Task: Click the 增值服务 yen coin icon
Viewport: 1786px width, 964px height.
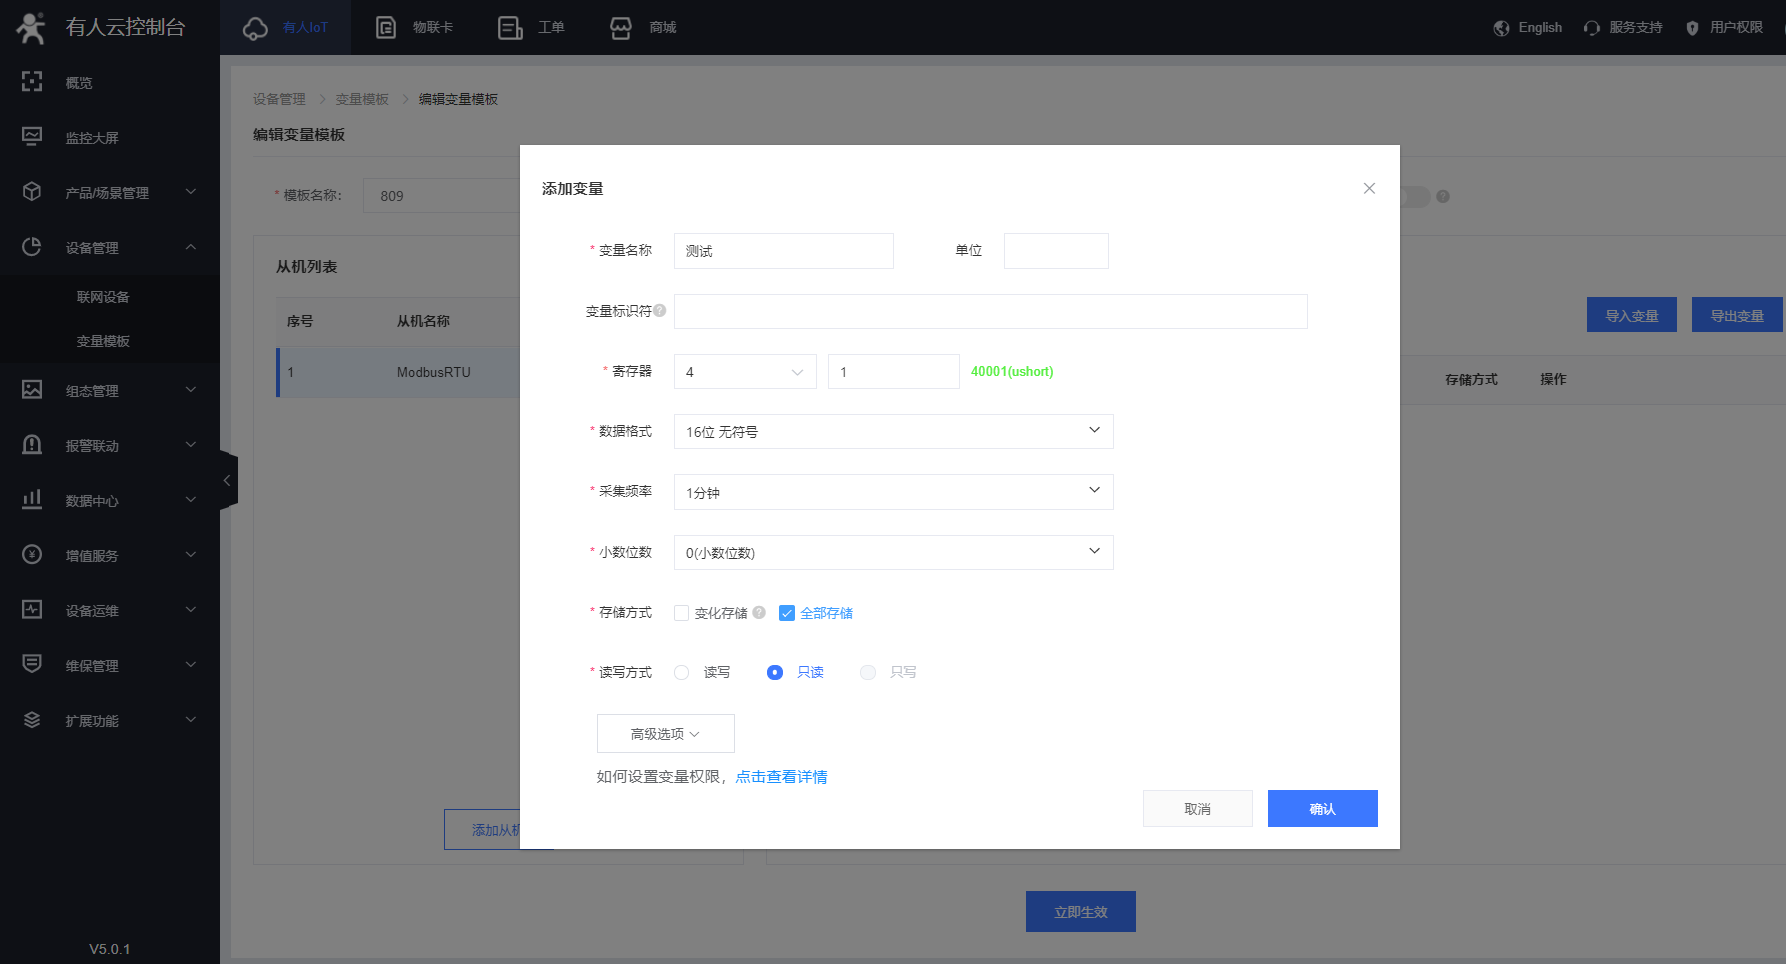Action: pyautogui.click(x=32, y=555)
